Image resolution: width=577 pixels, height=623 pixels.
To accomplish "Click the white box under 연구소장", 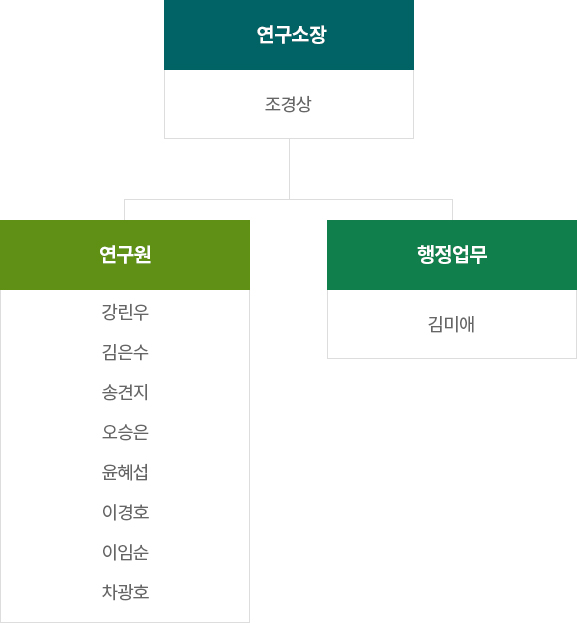I will [289, 104].
